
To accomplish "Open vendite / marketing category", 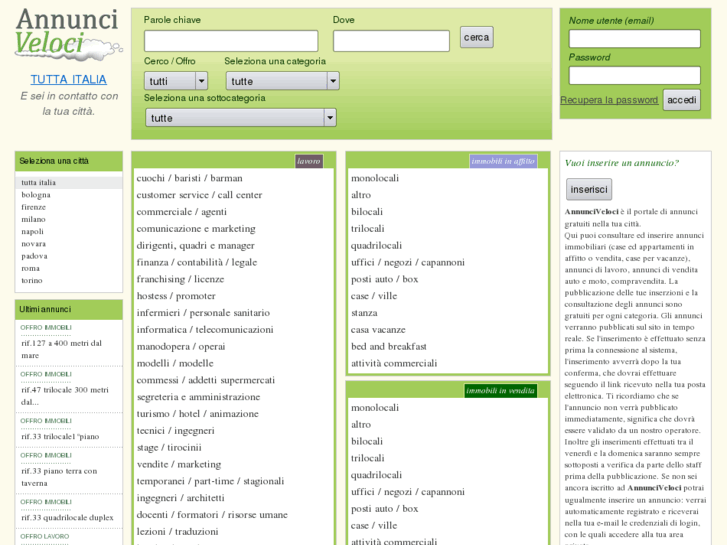I will point(179,464).
